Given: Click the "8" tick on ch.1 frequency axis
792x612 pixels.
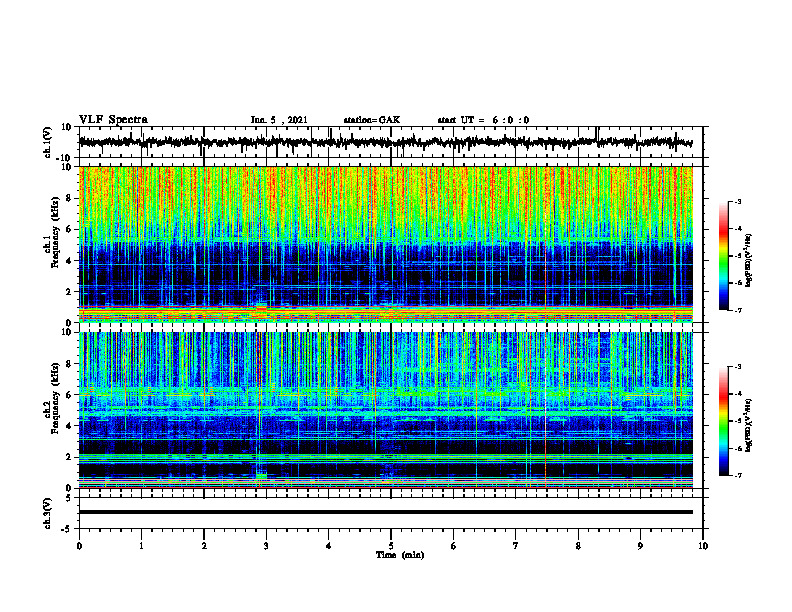Looking at the screenshot, I should point(71,198).
